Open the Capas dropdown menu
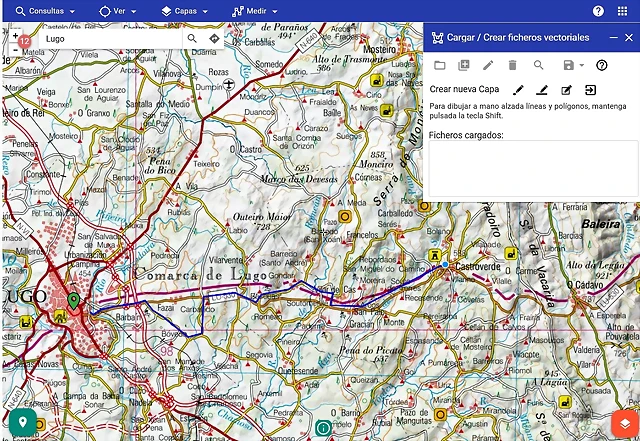640x441 pixels. point(184,11)
